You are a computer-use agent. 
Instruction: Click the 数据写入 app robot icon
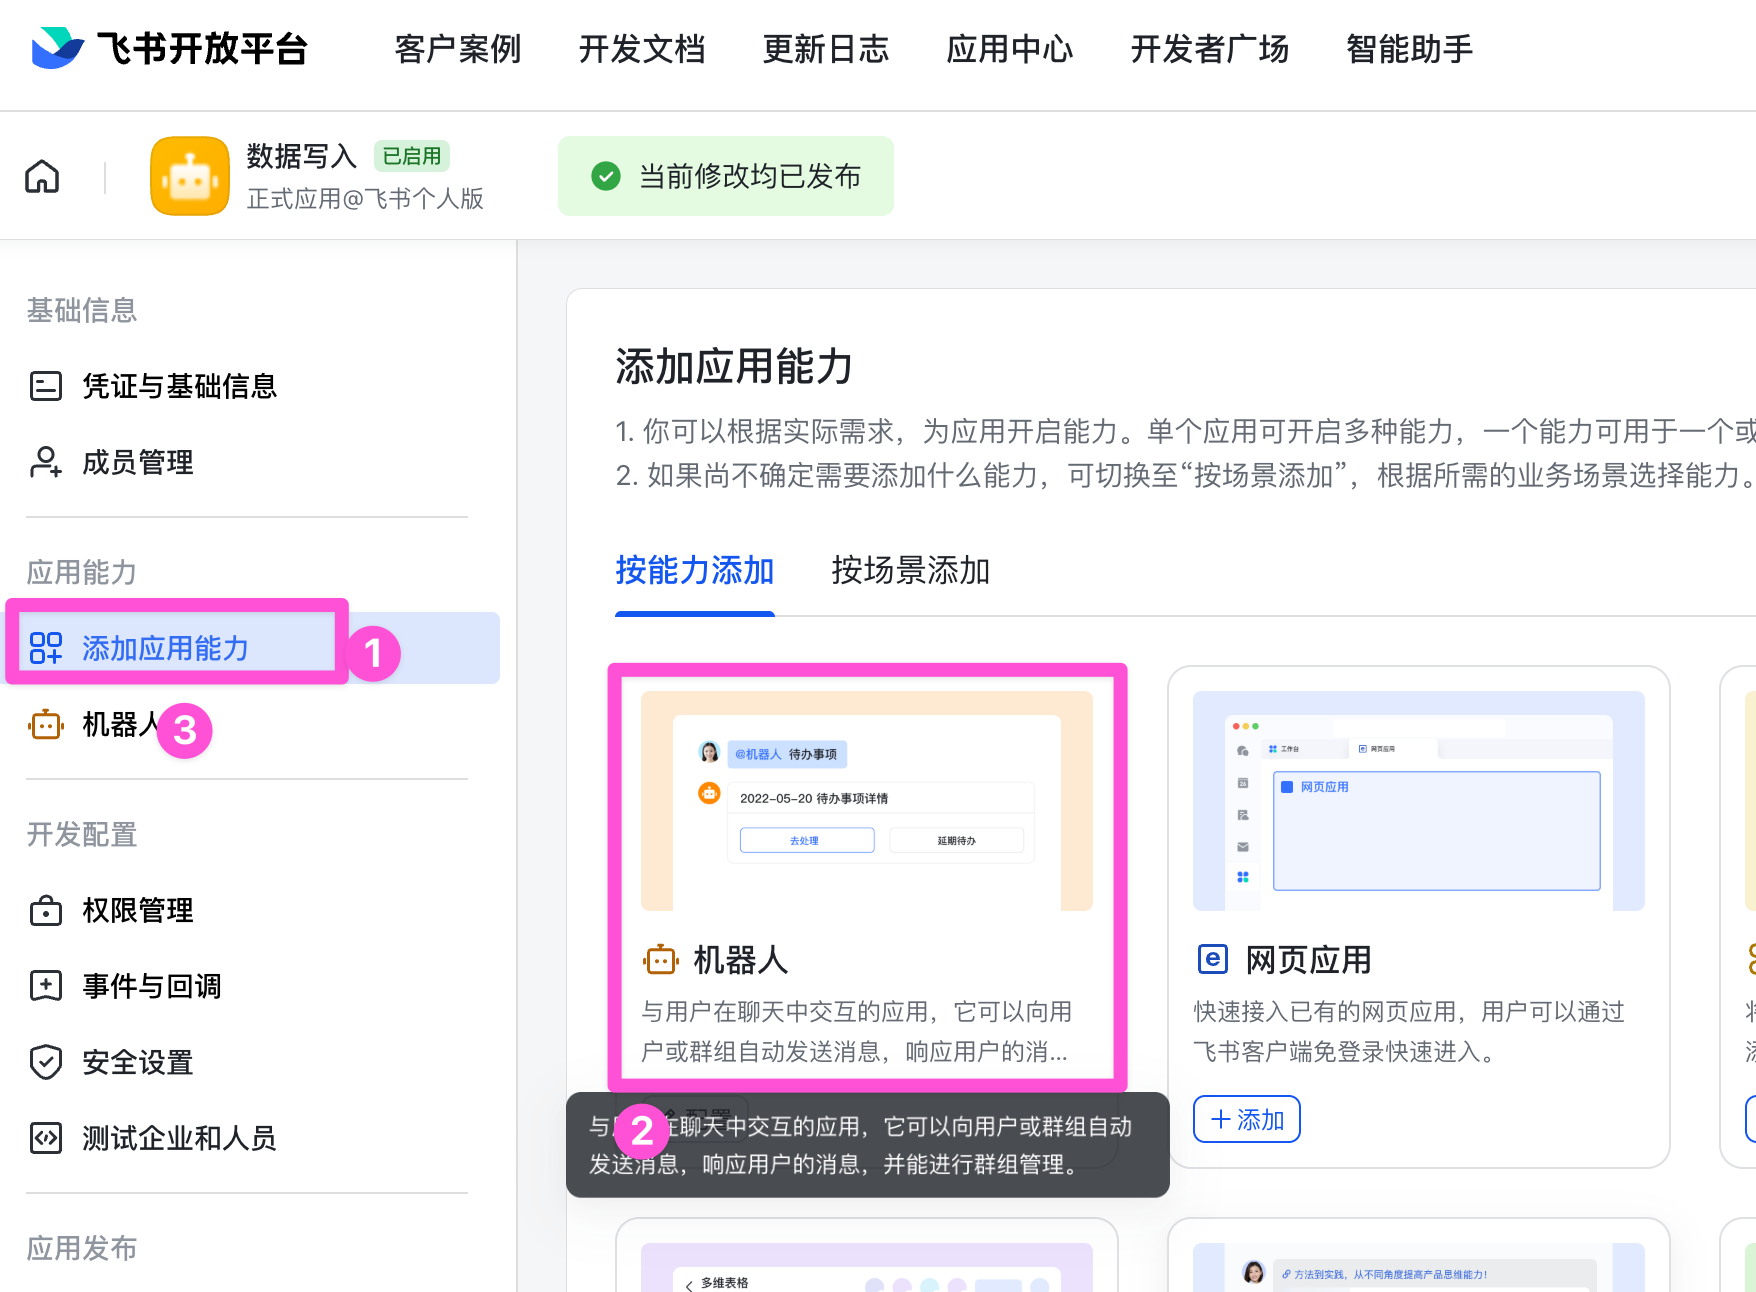190,176
